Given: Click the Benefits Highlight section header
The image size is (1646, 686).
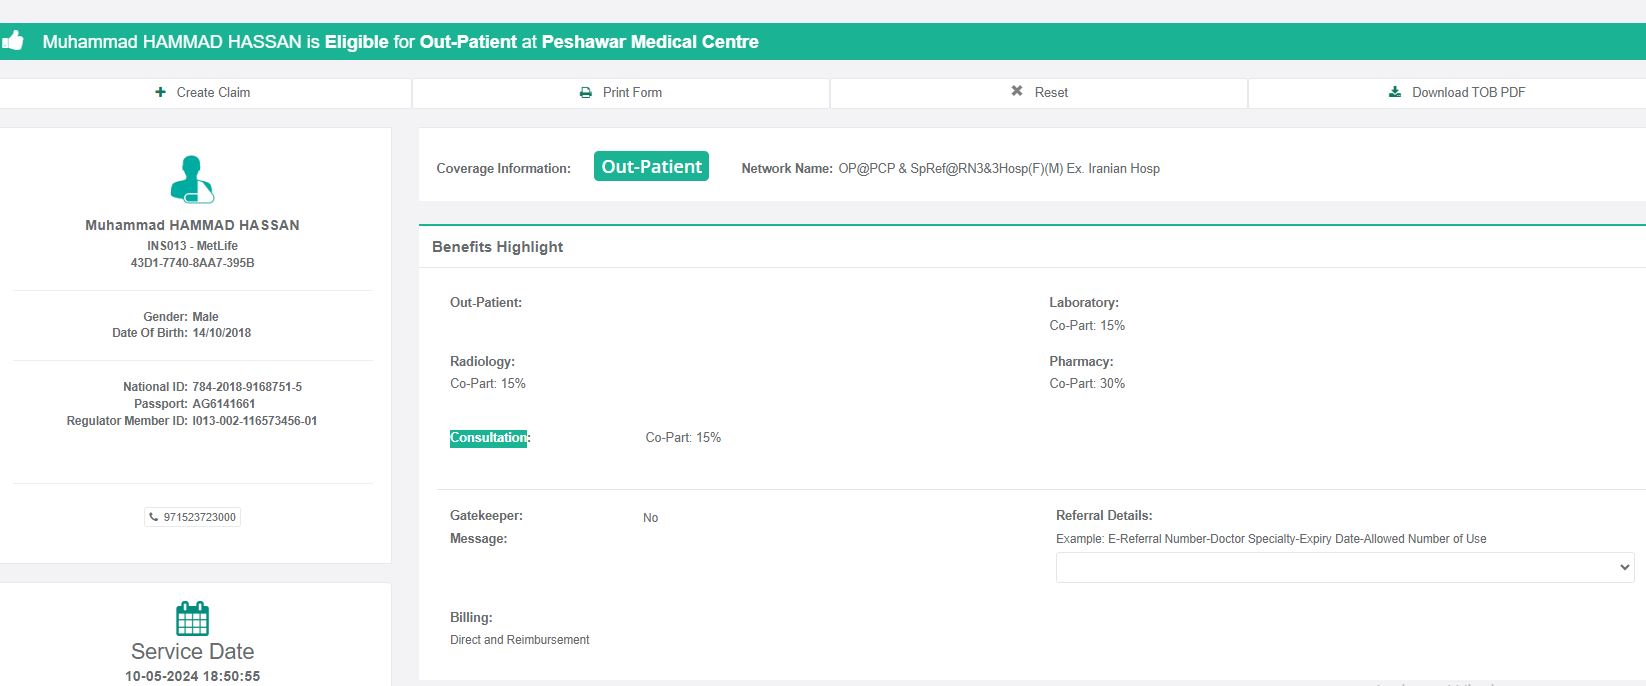Looking at the screenshot, I should (498, 247).
